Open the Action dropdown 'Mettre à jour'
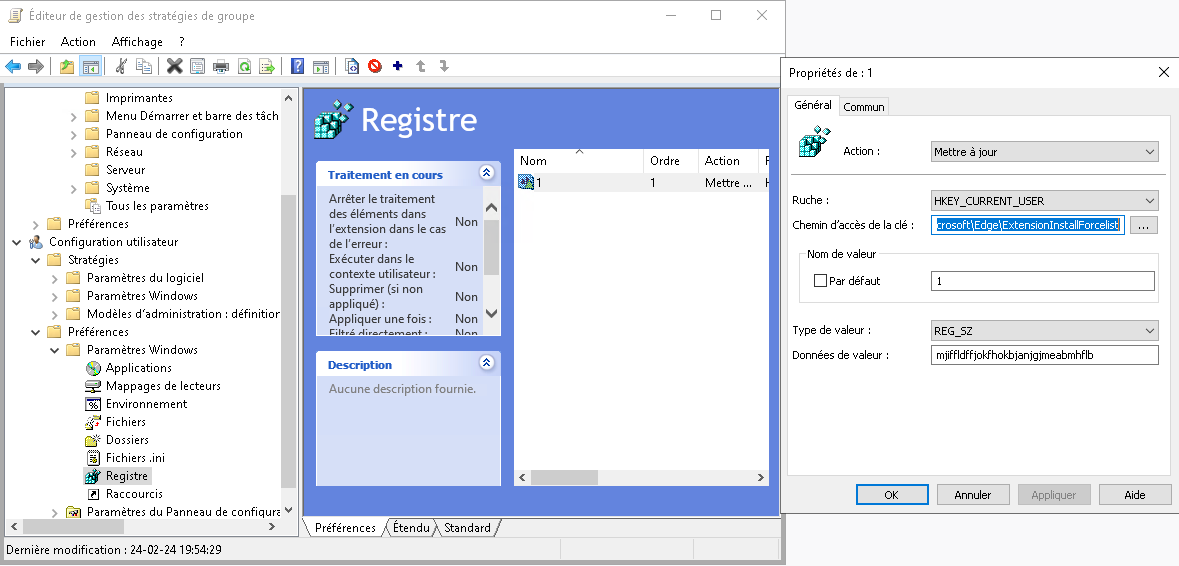 (x=1044, y=152)
